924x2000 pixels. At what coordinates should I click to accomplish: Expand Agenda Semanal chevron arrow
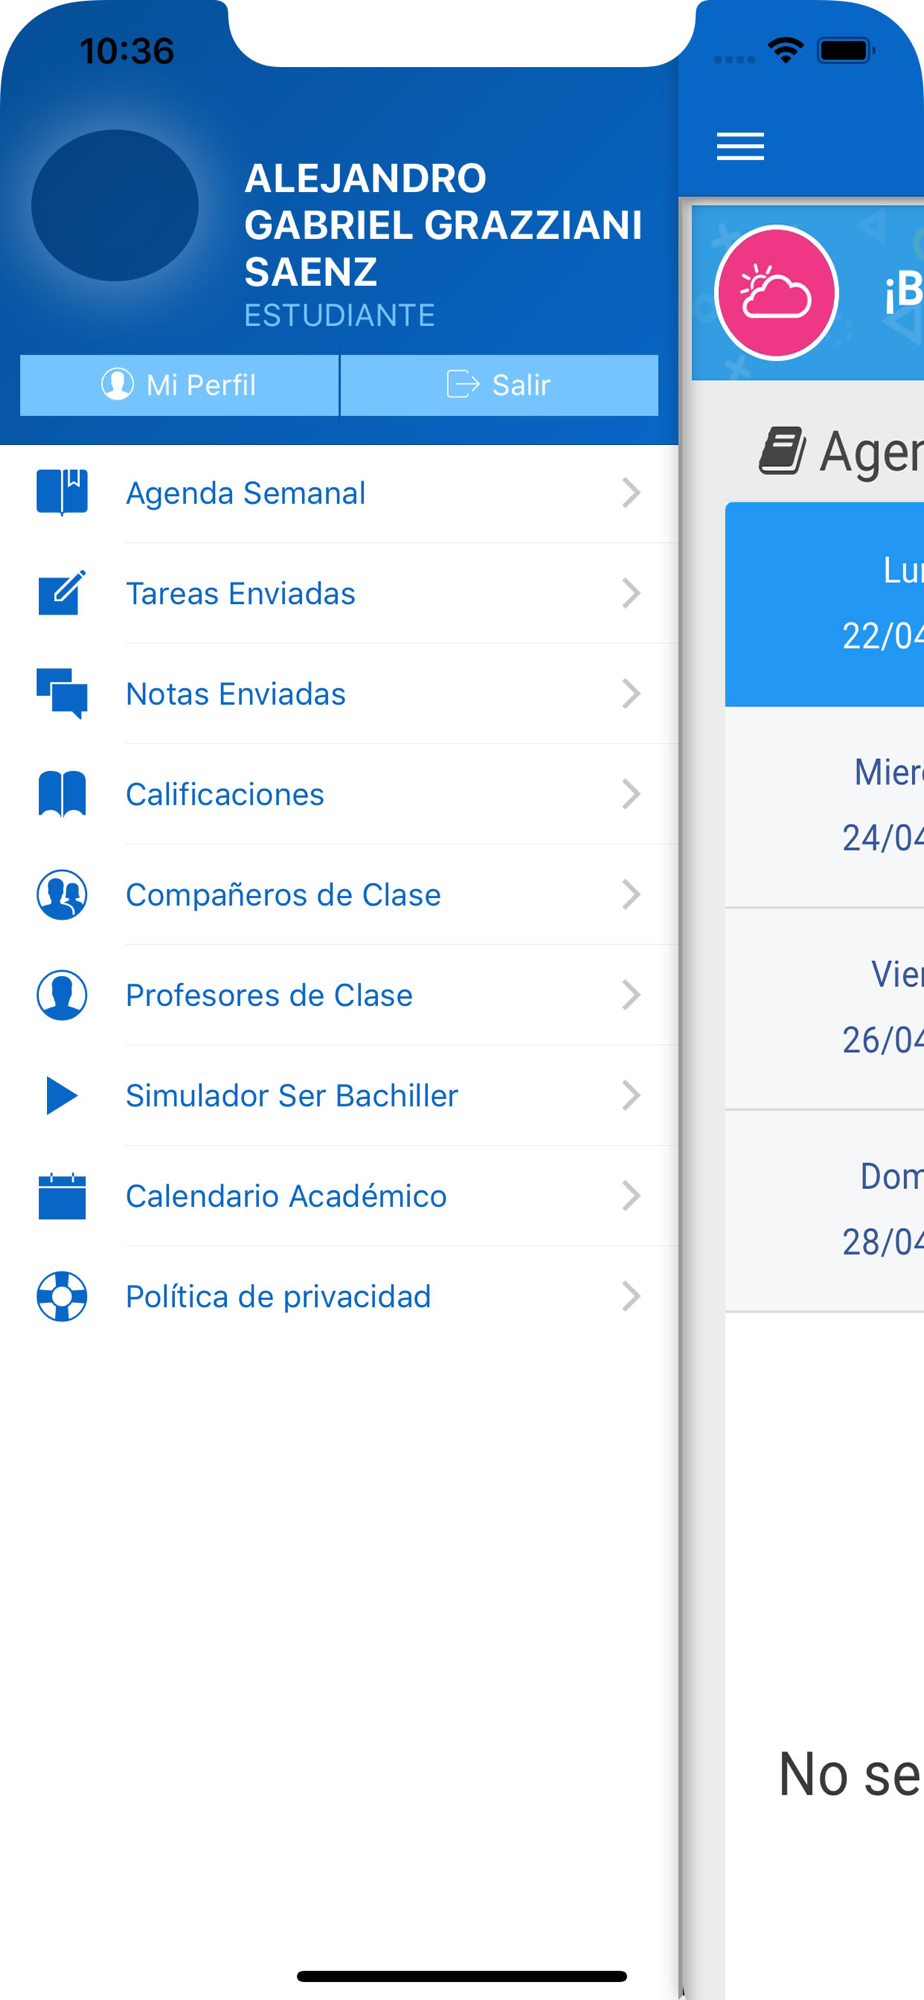coord(631,493)
